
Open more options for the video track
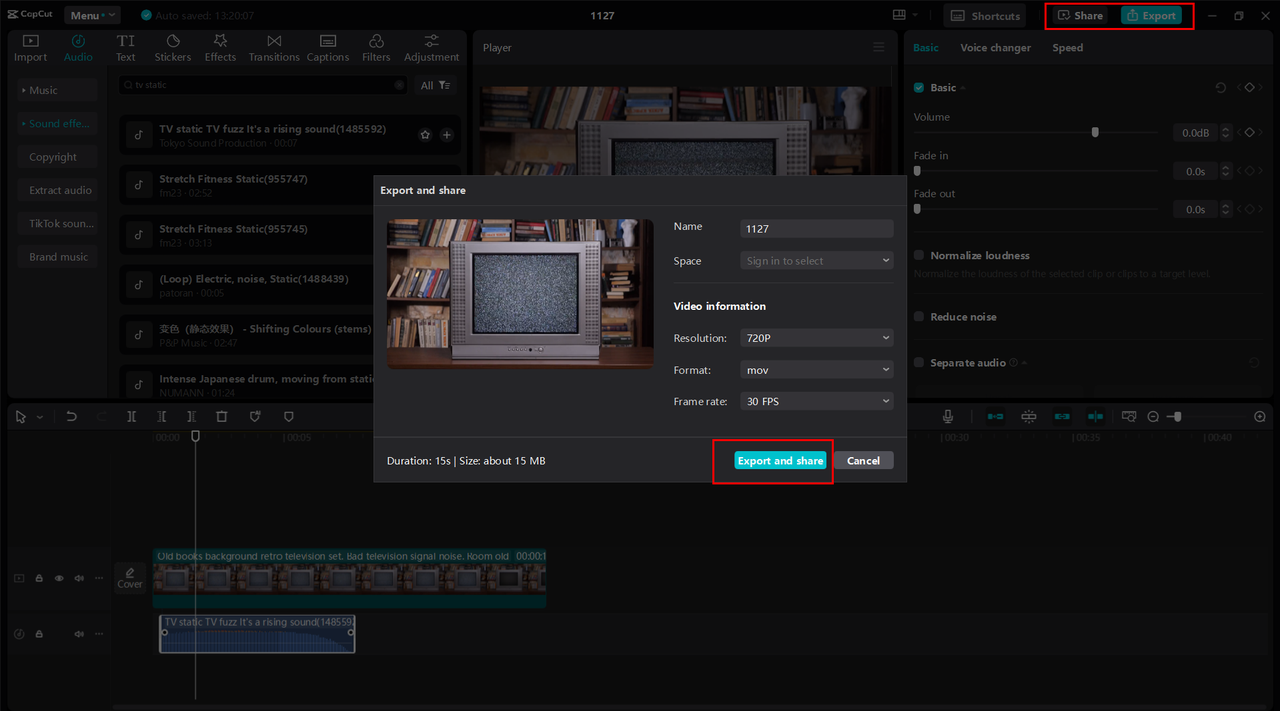coord(98,578)
